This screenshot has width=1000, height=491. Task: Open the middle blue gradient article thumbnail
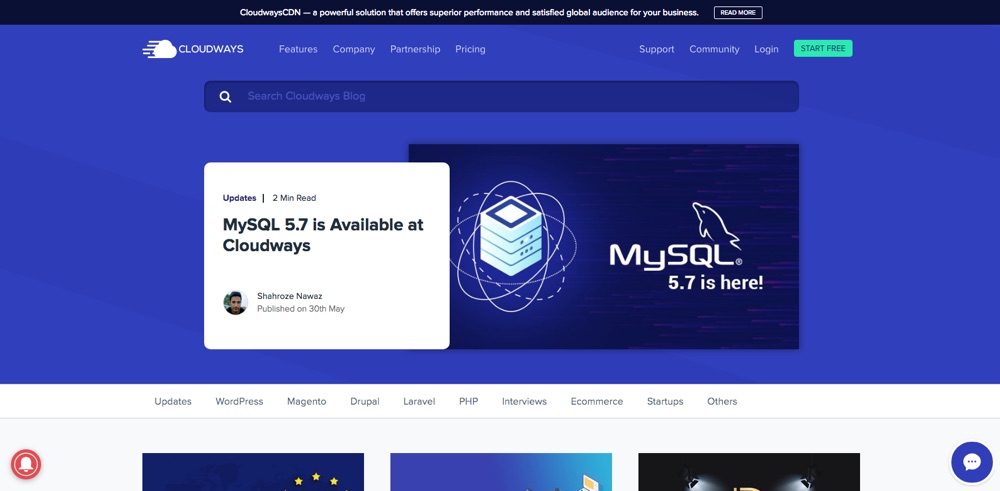click(x=501, y=472)
